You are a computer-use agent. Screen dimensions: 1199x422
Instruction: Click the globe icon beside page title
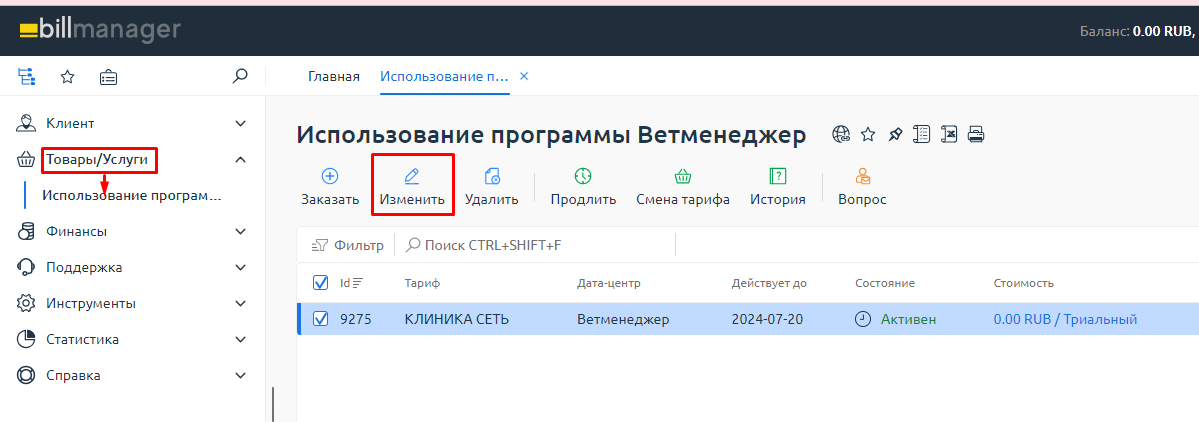(x=841, y=135)
